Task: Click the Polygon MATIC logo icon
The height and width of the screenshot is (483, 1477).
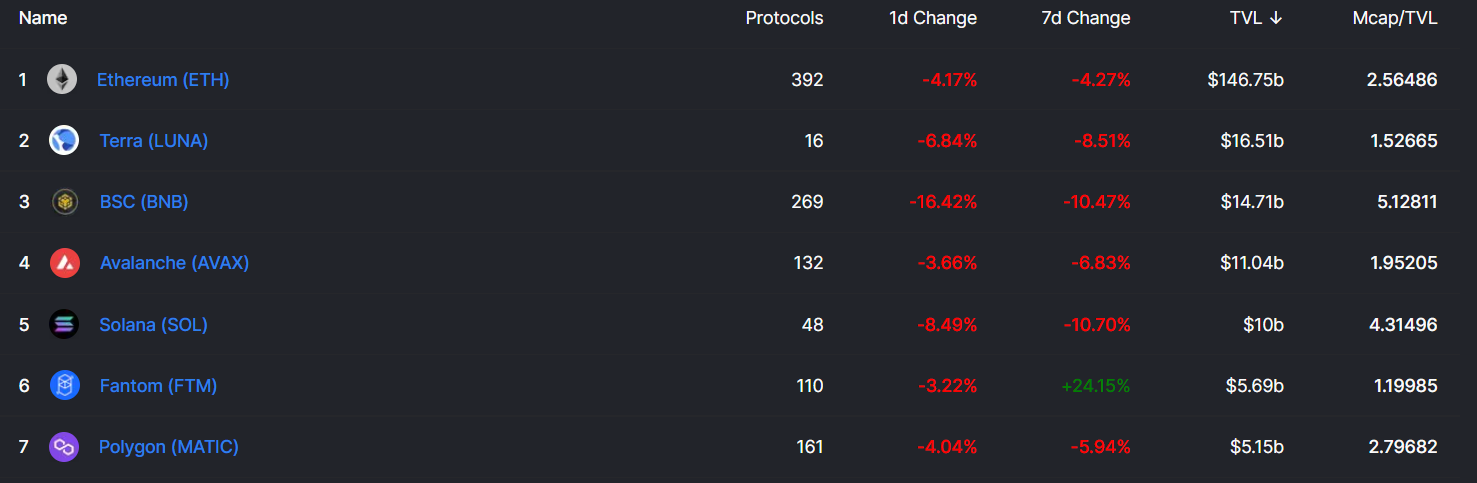Action: [64, 446]
